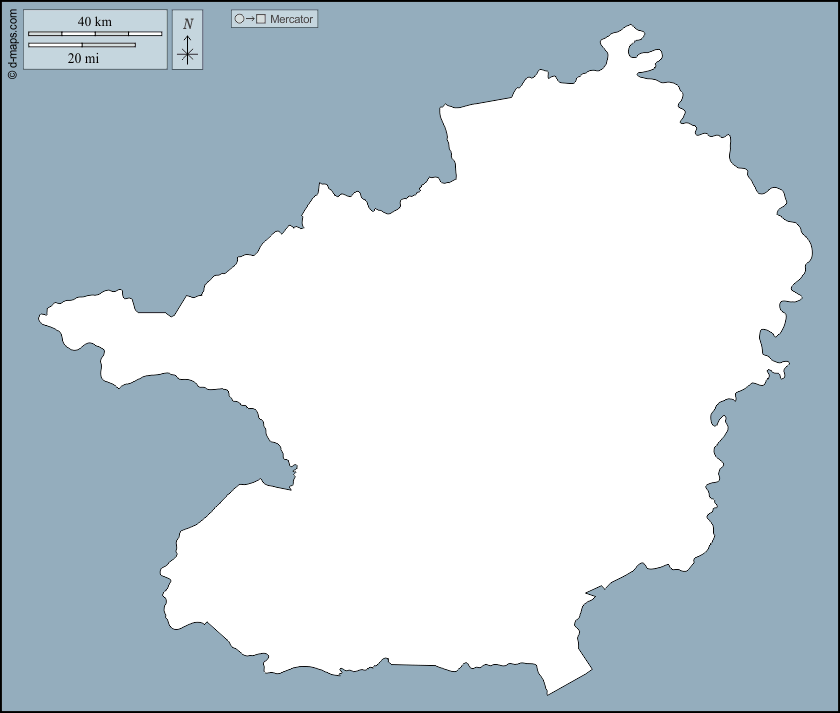This screenshot has height=713, width=840.
Task: Click the arrow between circle and square
Action: click(252, 18)
